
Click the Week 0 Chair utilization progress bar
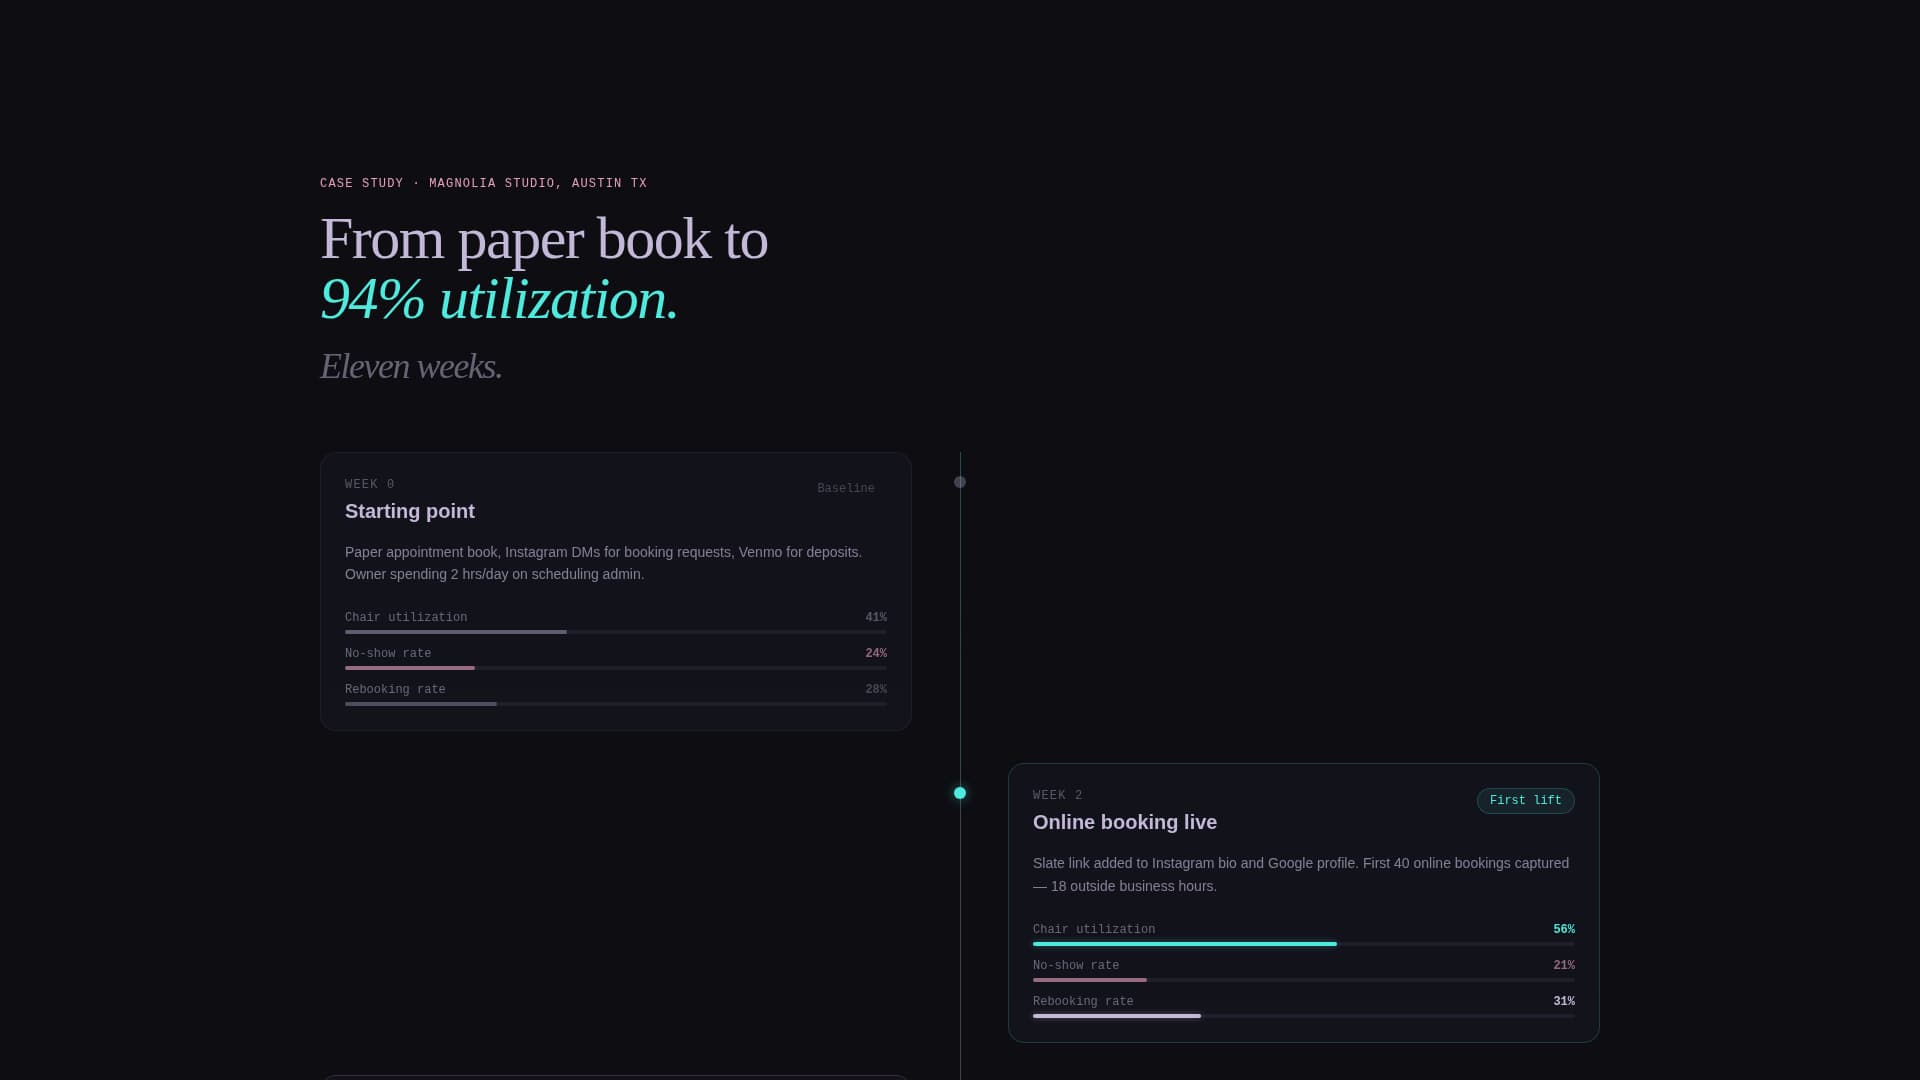pyautogui.click(x=616, y=632)
